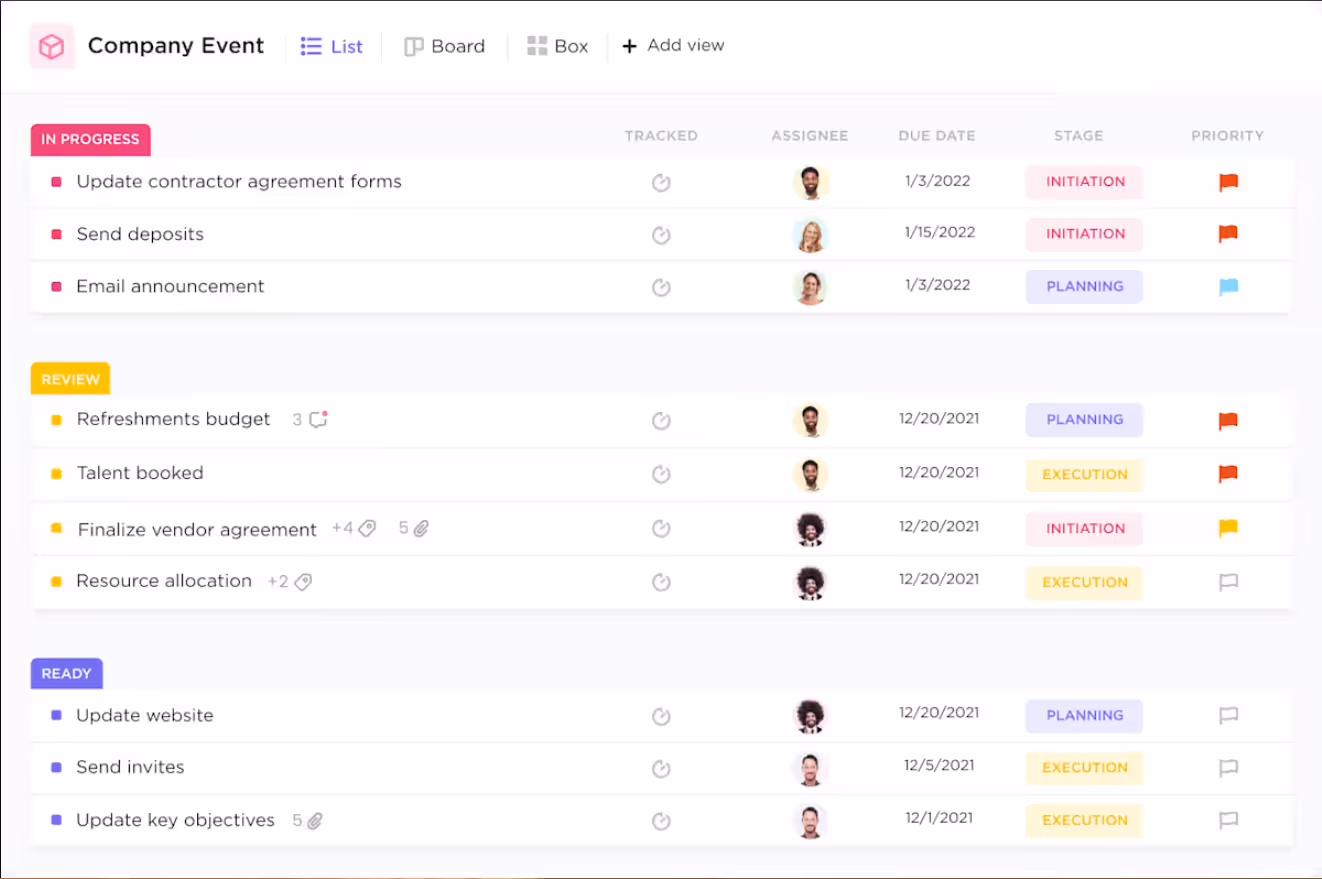1322x879 pixels.
Task: Click the ASSIGNEE column header
Action: [810, 136]
